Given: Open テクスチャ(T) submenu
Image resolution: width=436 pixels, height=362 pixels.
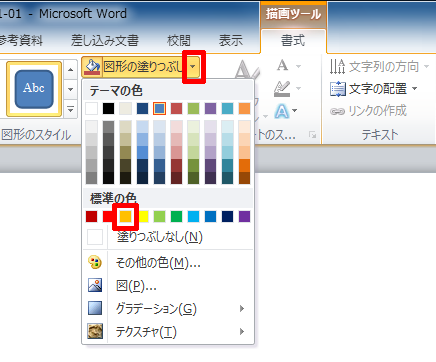Looking at the screenshot, I should (168, 331).
